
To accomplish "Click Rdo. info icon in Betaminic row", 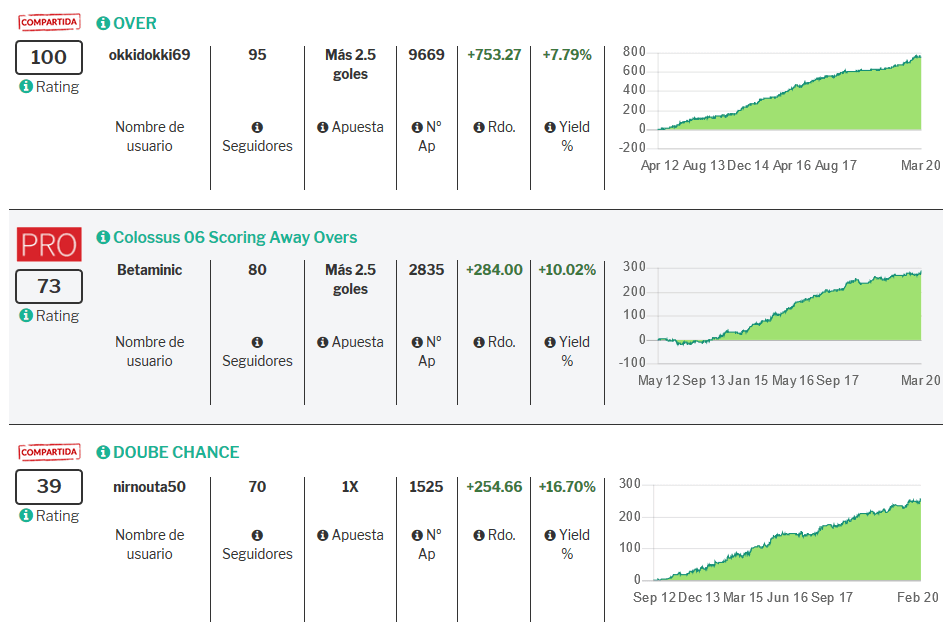I will pos(479,342).
